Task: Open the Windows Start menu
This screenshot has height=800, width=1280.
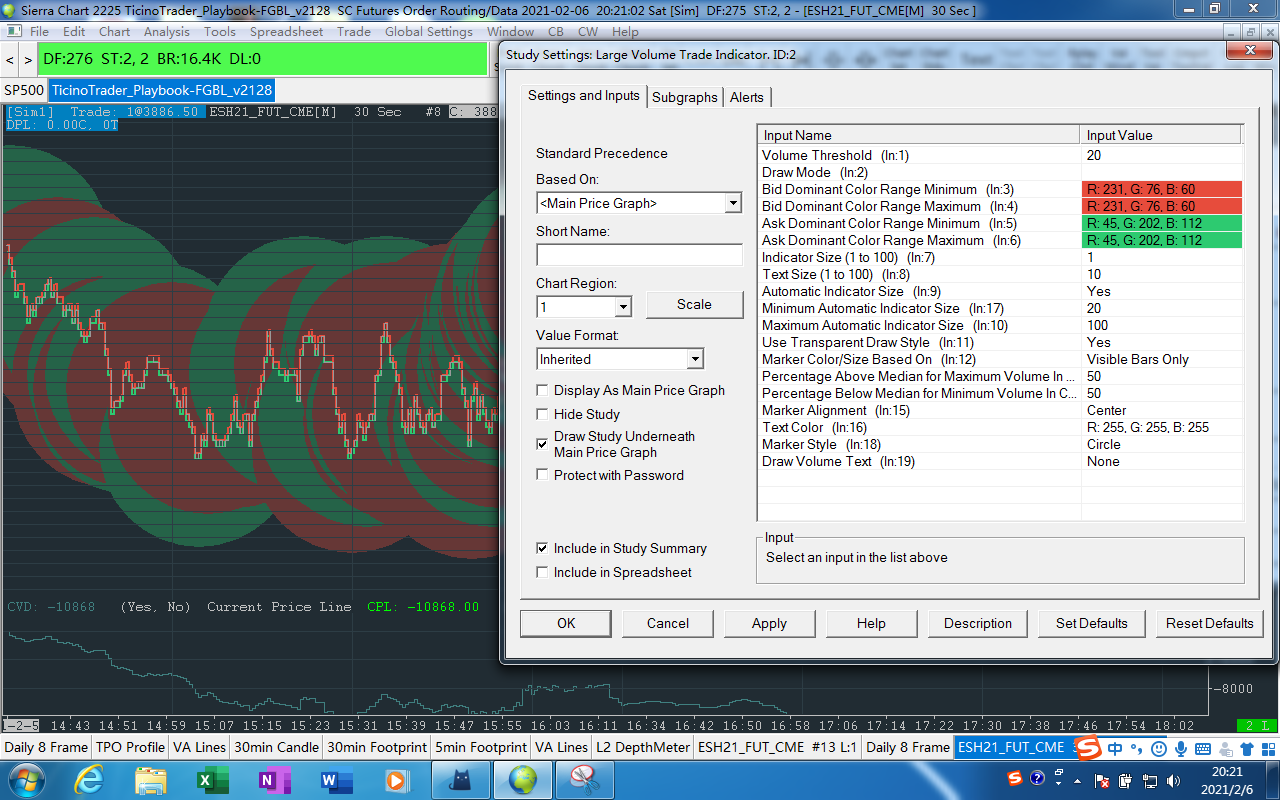Action: point(25,778)
